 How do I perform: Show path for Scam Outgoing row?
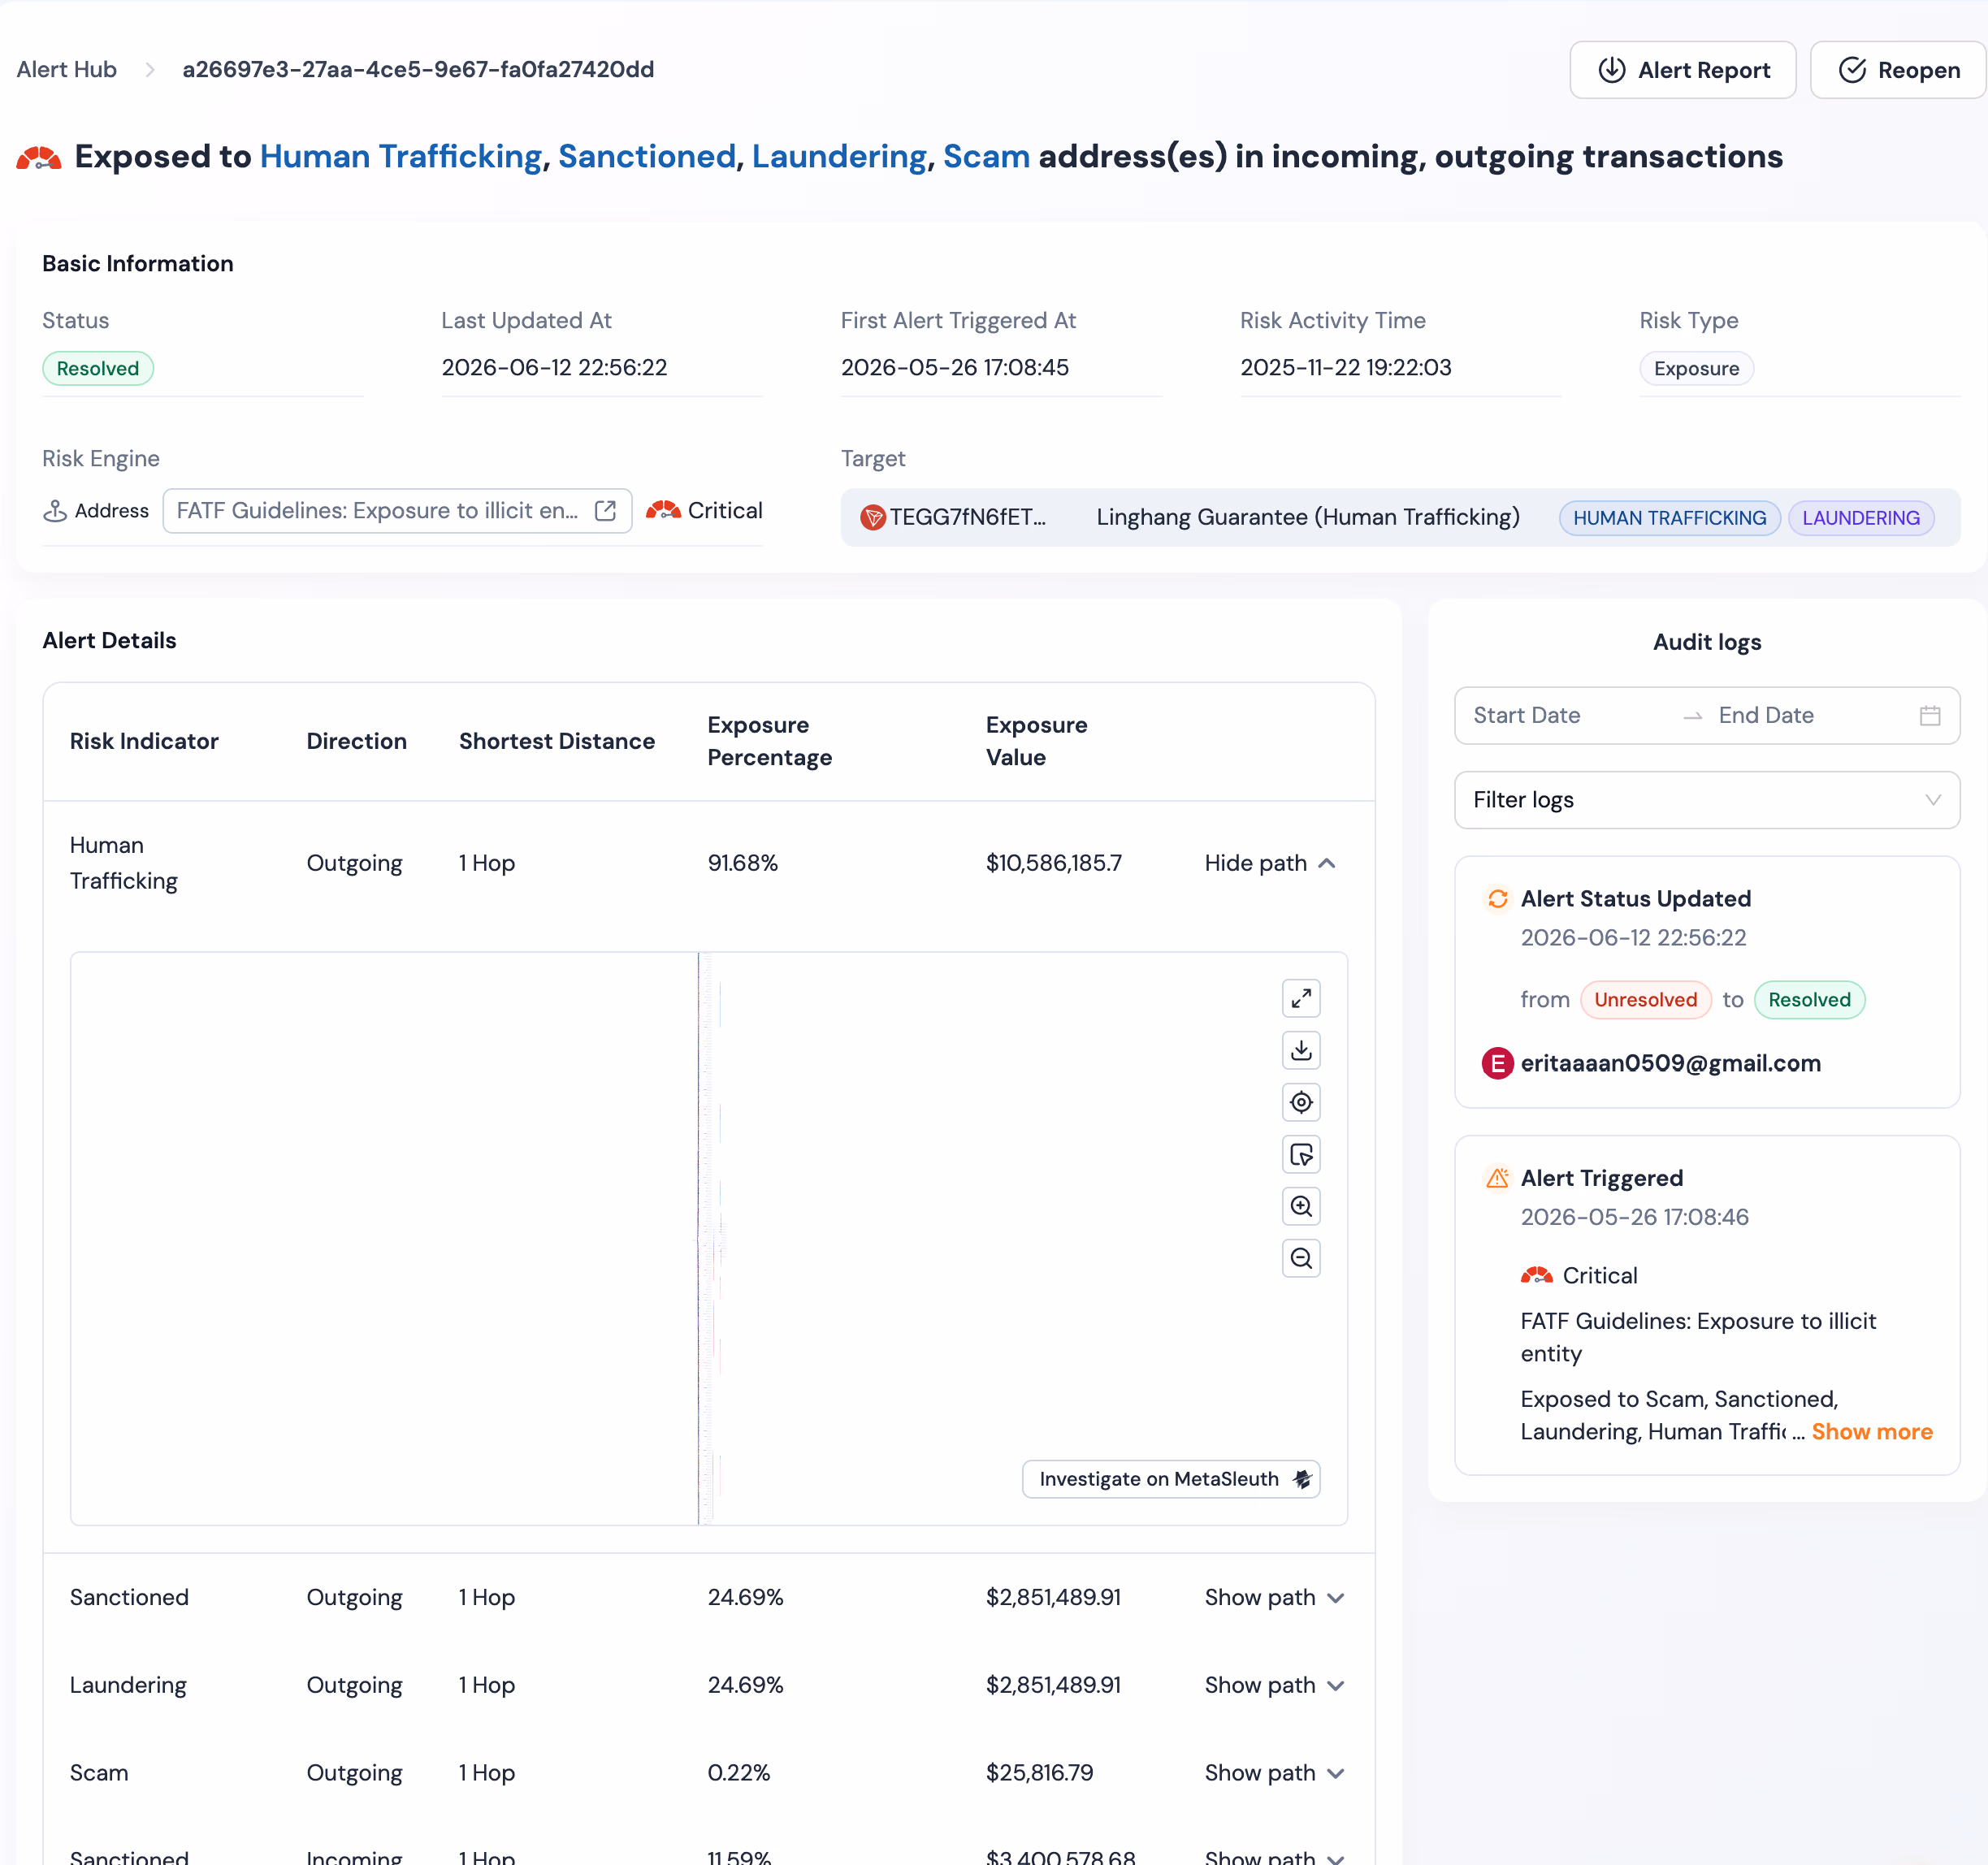pyautogui.click(x=1274, y=1773)
